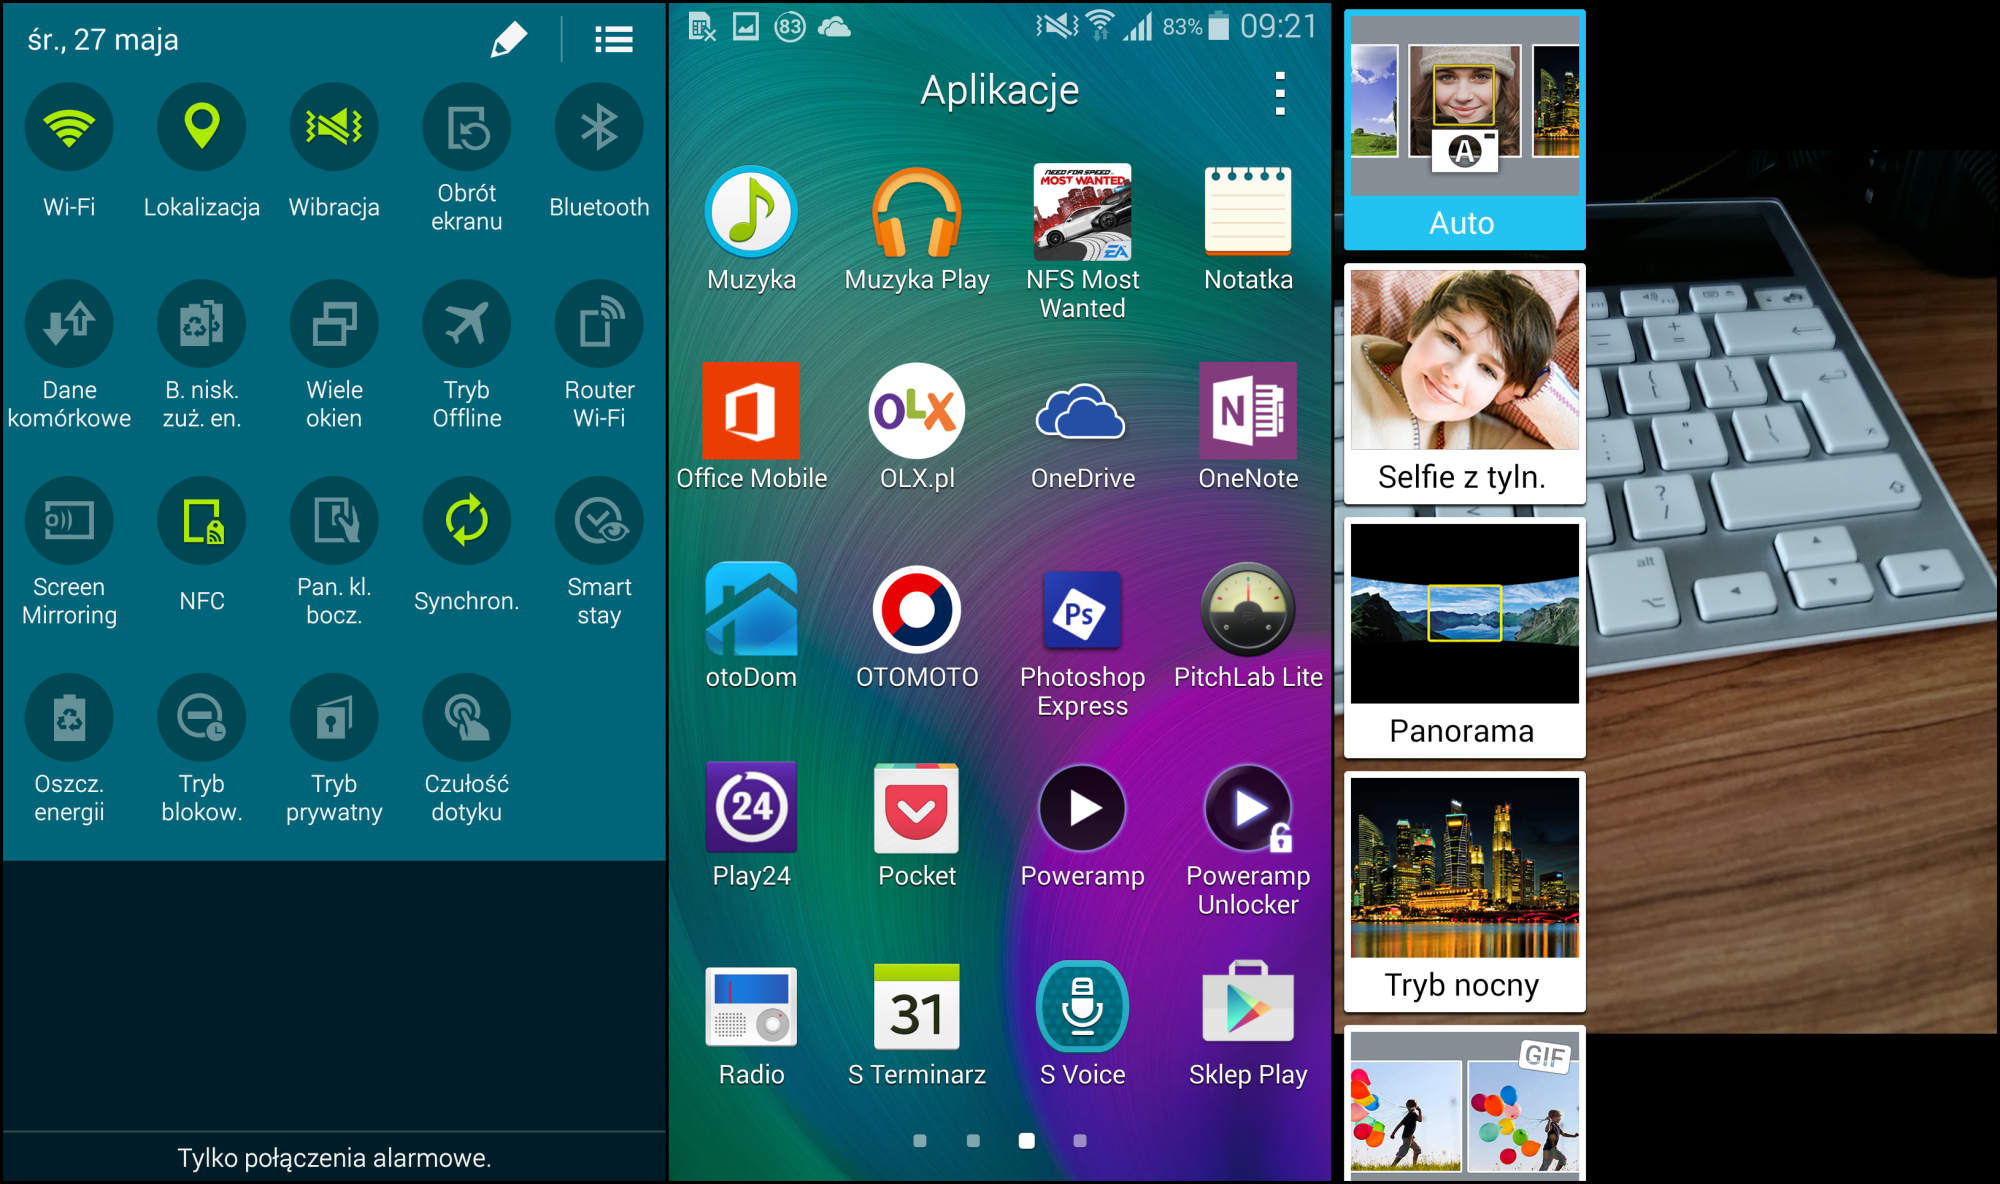The width and height of the screenshot is (2000, 1184).
Task: Enable Tryb prywatny private mode
Action: pyautogui.click(x=334, y=718)
